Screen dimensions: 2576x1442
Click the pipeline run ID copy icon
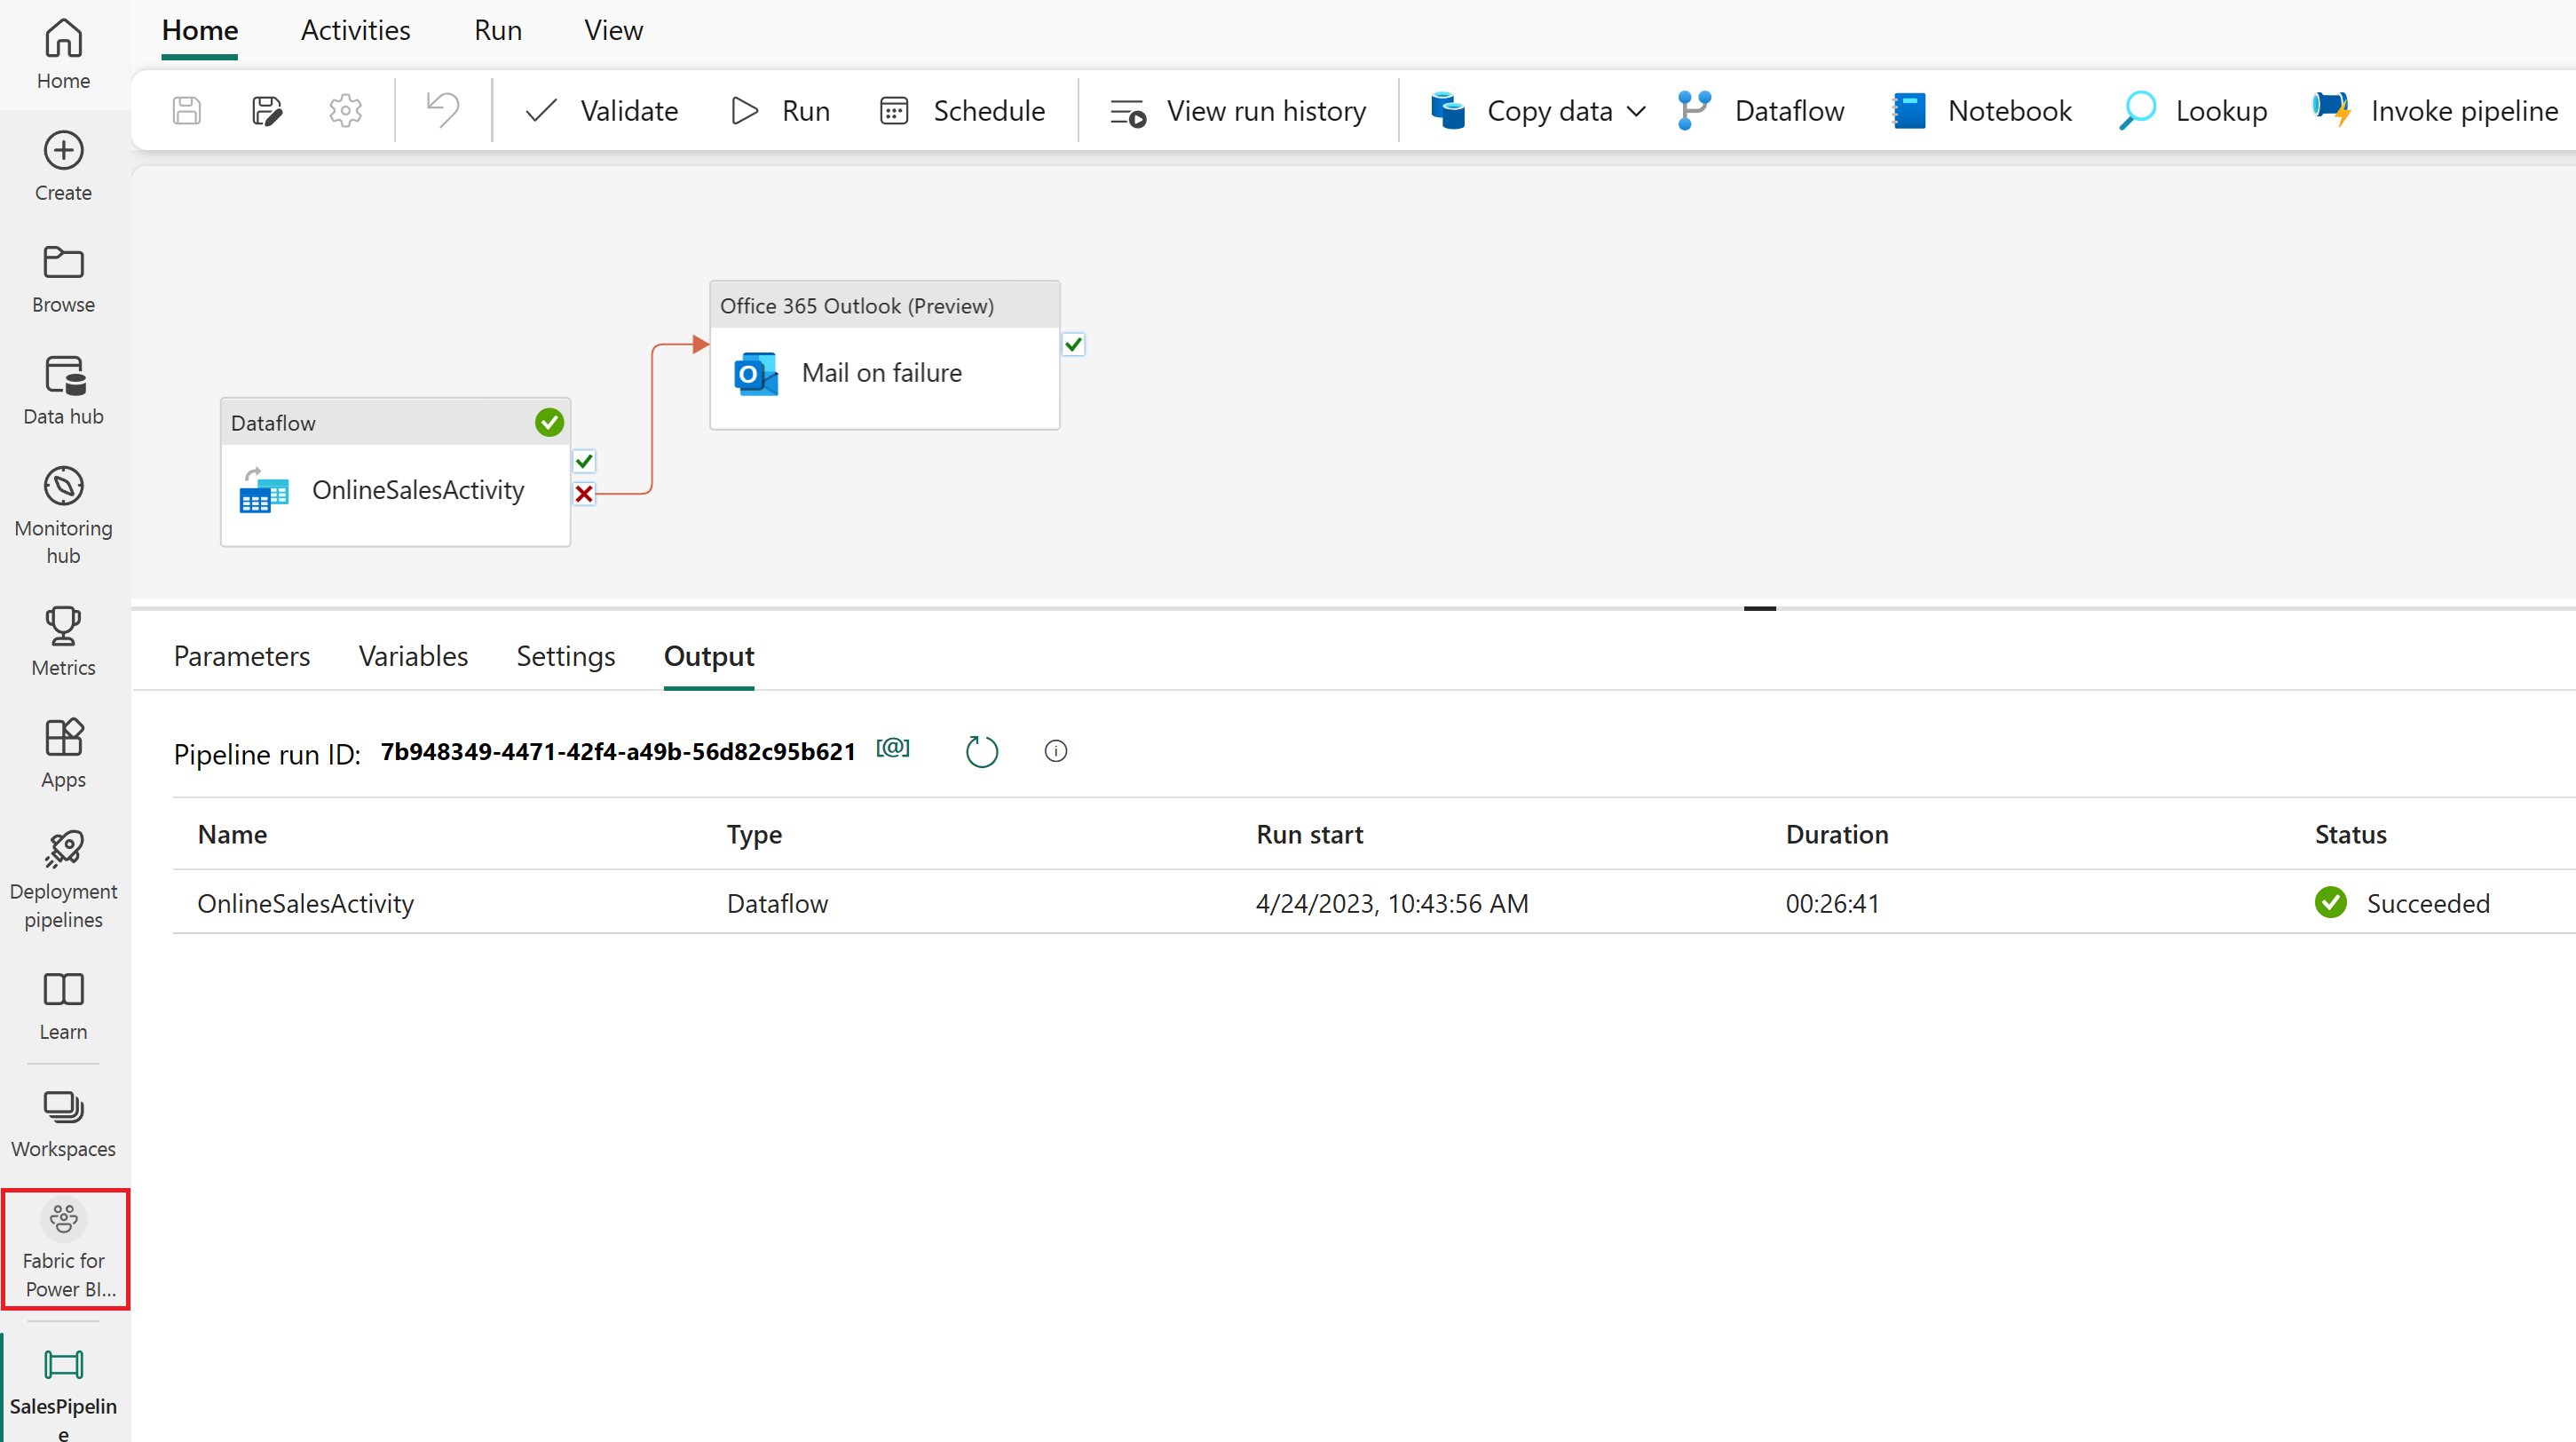(892, 750)
